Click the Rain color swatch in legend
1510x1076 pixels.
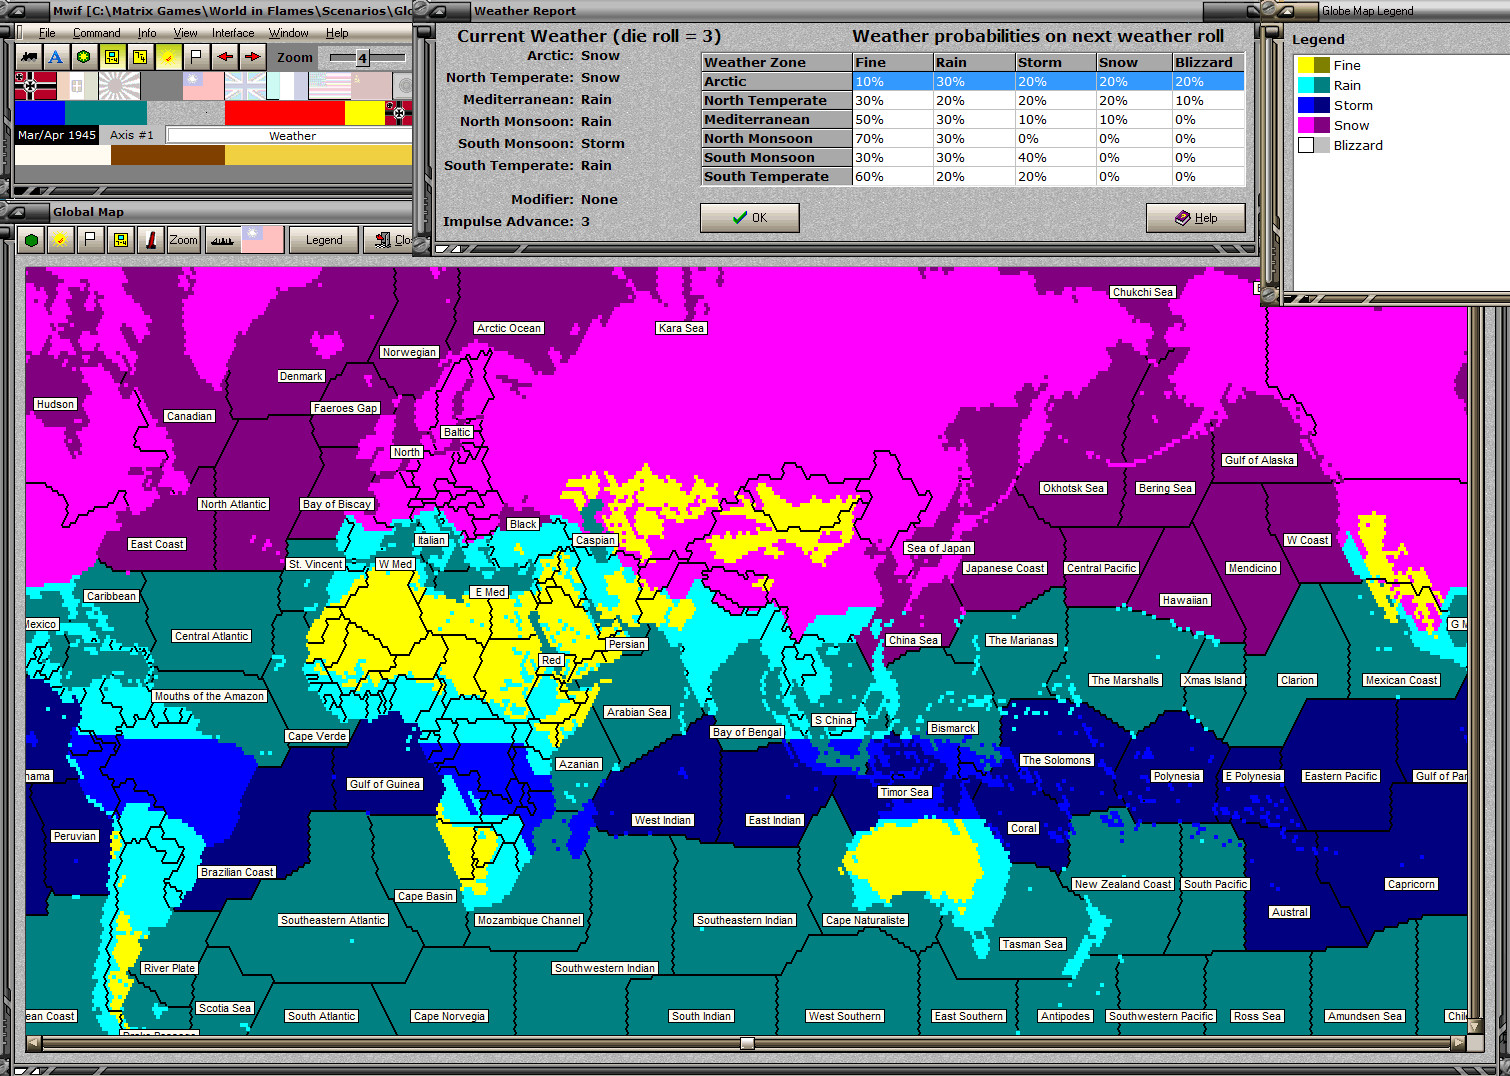(x=1314, y=85)
